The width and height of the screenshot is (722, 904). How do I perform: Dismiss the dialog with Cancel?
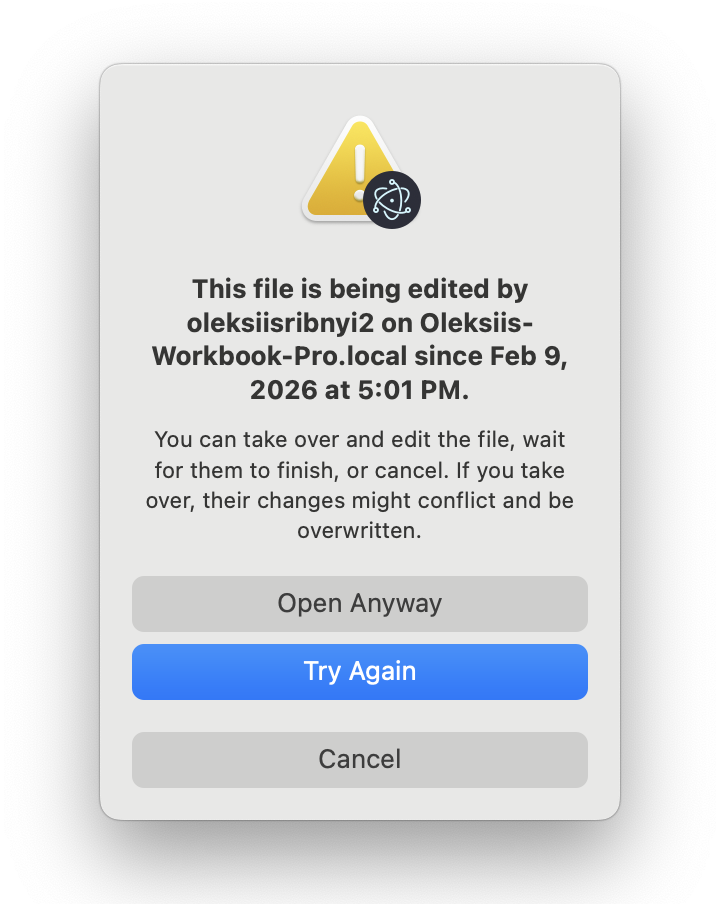point(360,759)
